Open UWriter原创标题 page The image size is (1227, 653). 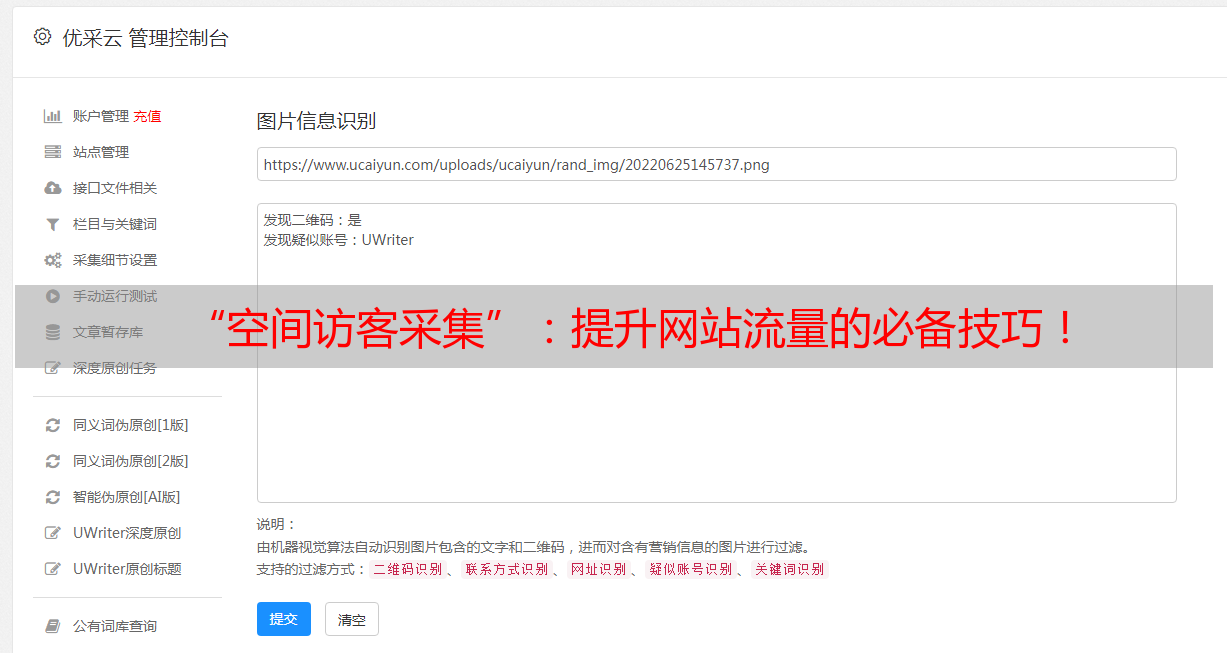[x=127, y=569]
